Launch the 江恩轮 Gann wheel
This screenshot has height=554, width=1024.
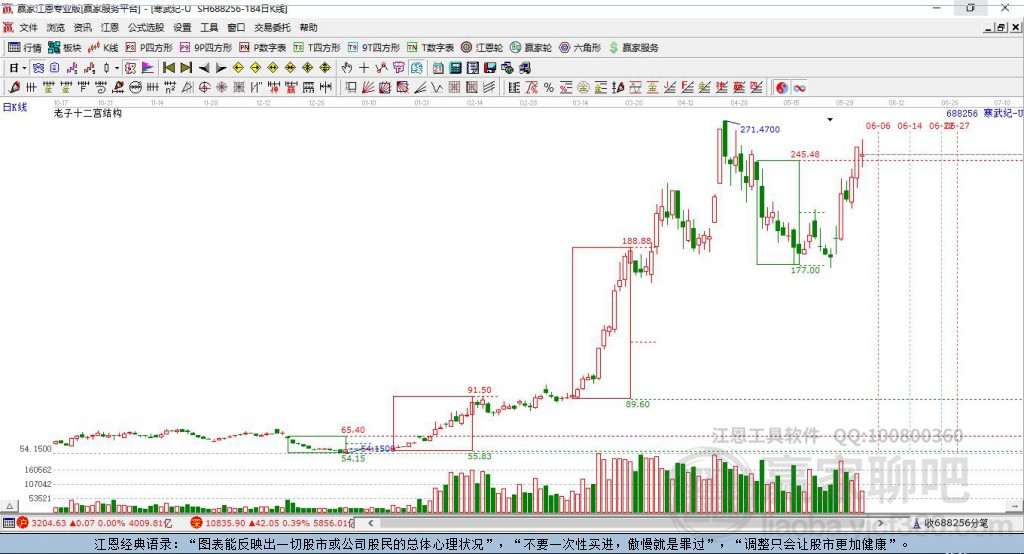tap(482, 48)
